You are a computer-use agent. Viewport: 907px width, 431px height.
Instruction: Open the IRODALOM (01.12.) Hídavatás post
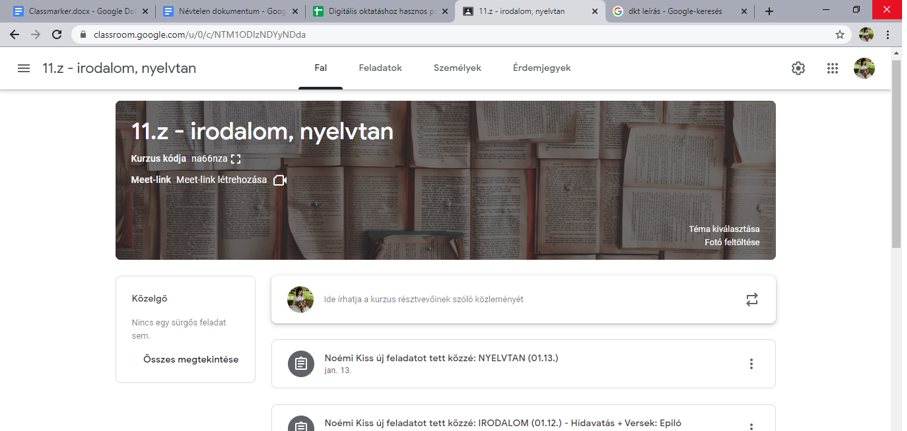coord(523,418)
